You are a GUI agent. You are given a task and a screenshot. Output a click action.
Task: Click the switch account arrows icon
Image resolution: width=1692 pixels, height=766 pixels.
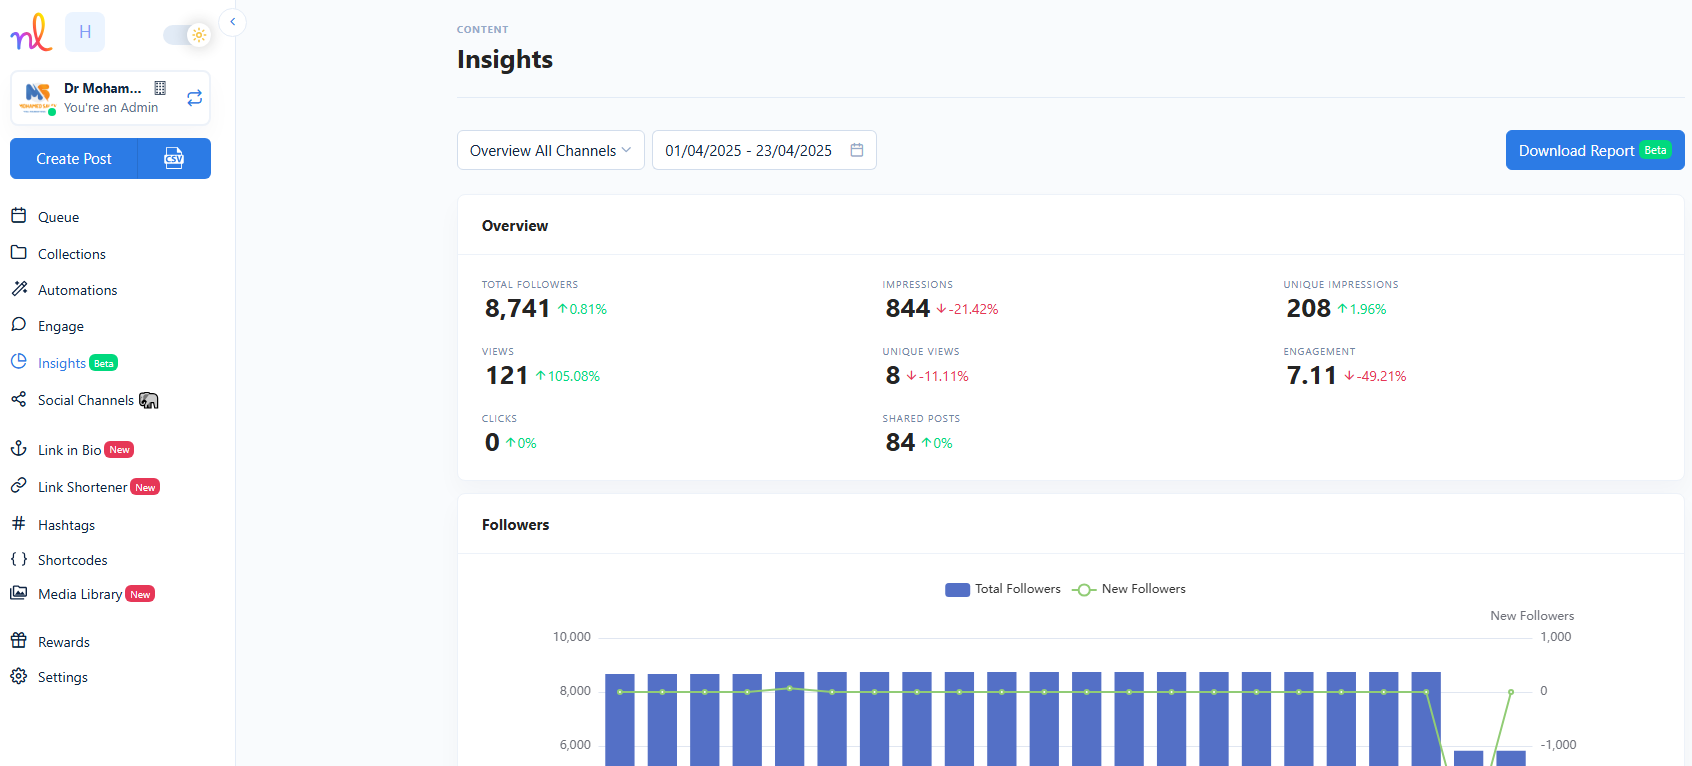(x=194, y=98)
